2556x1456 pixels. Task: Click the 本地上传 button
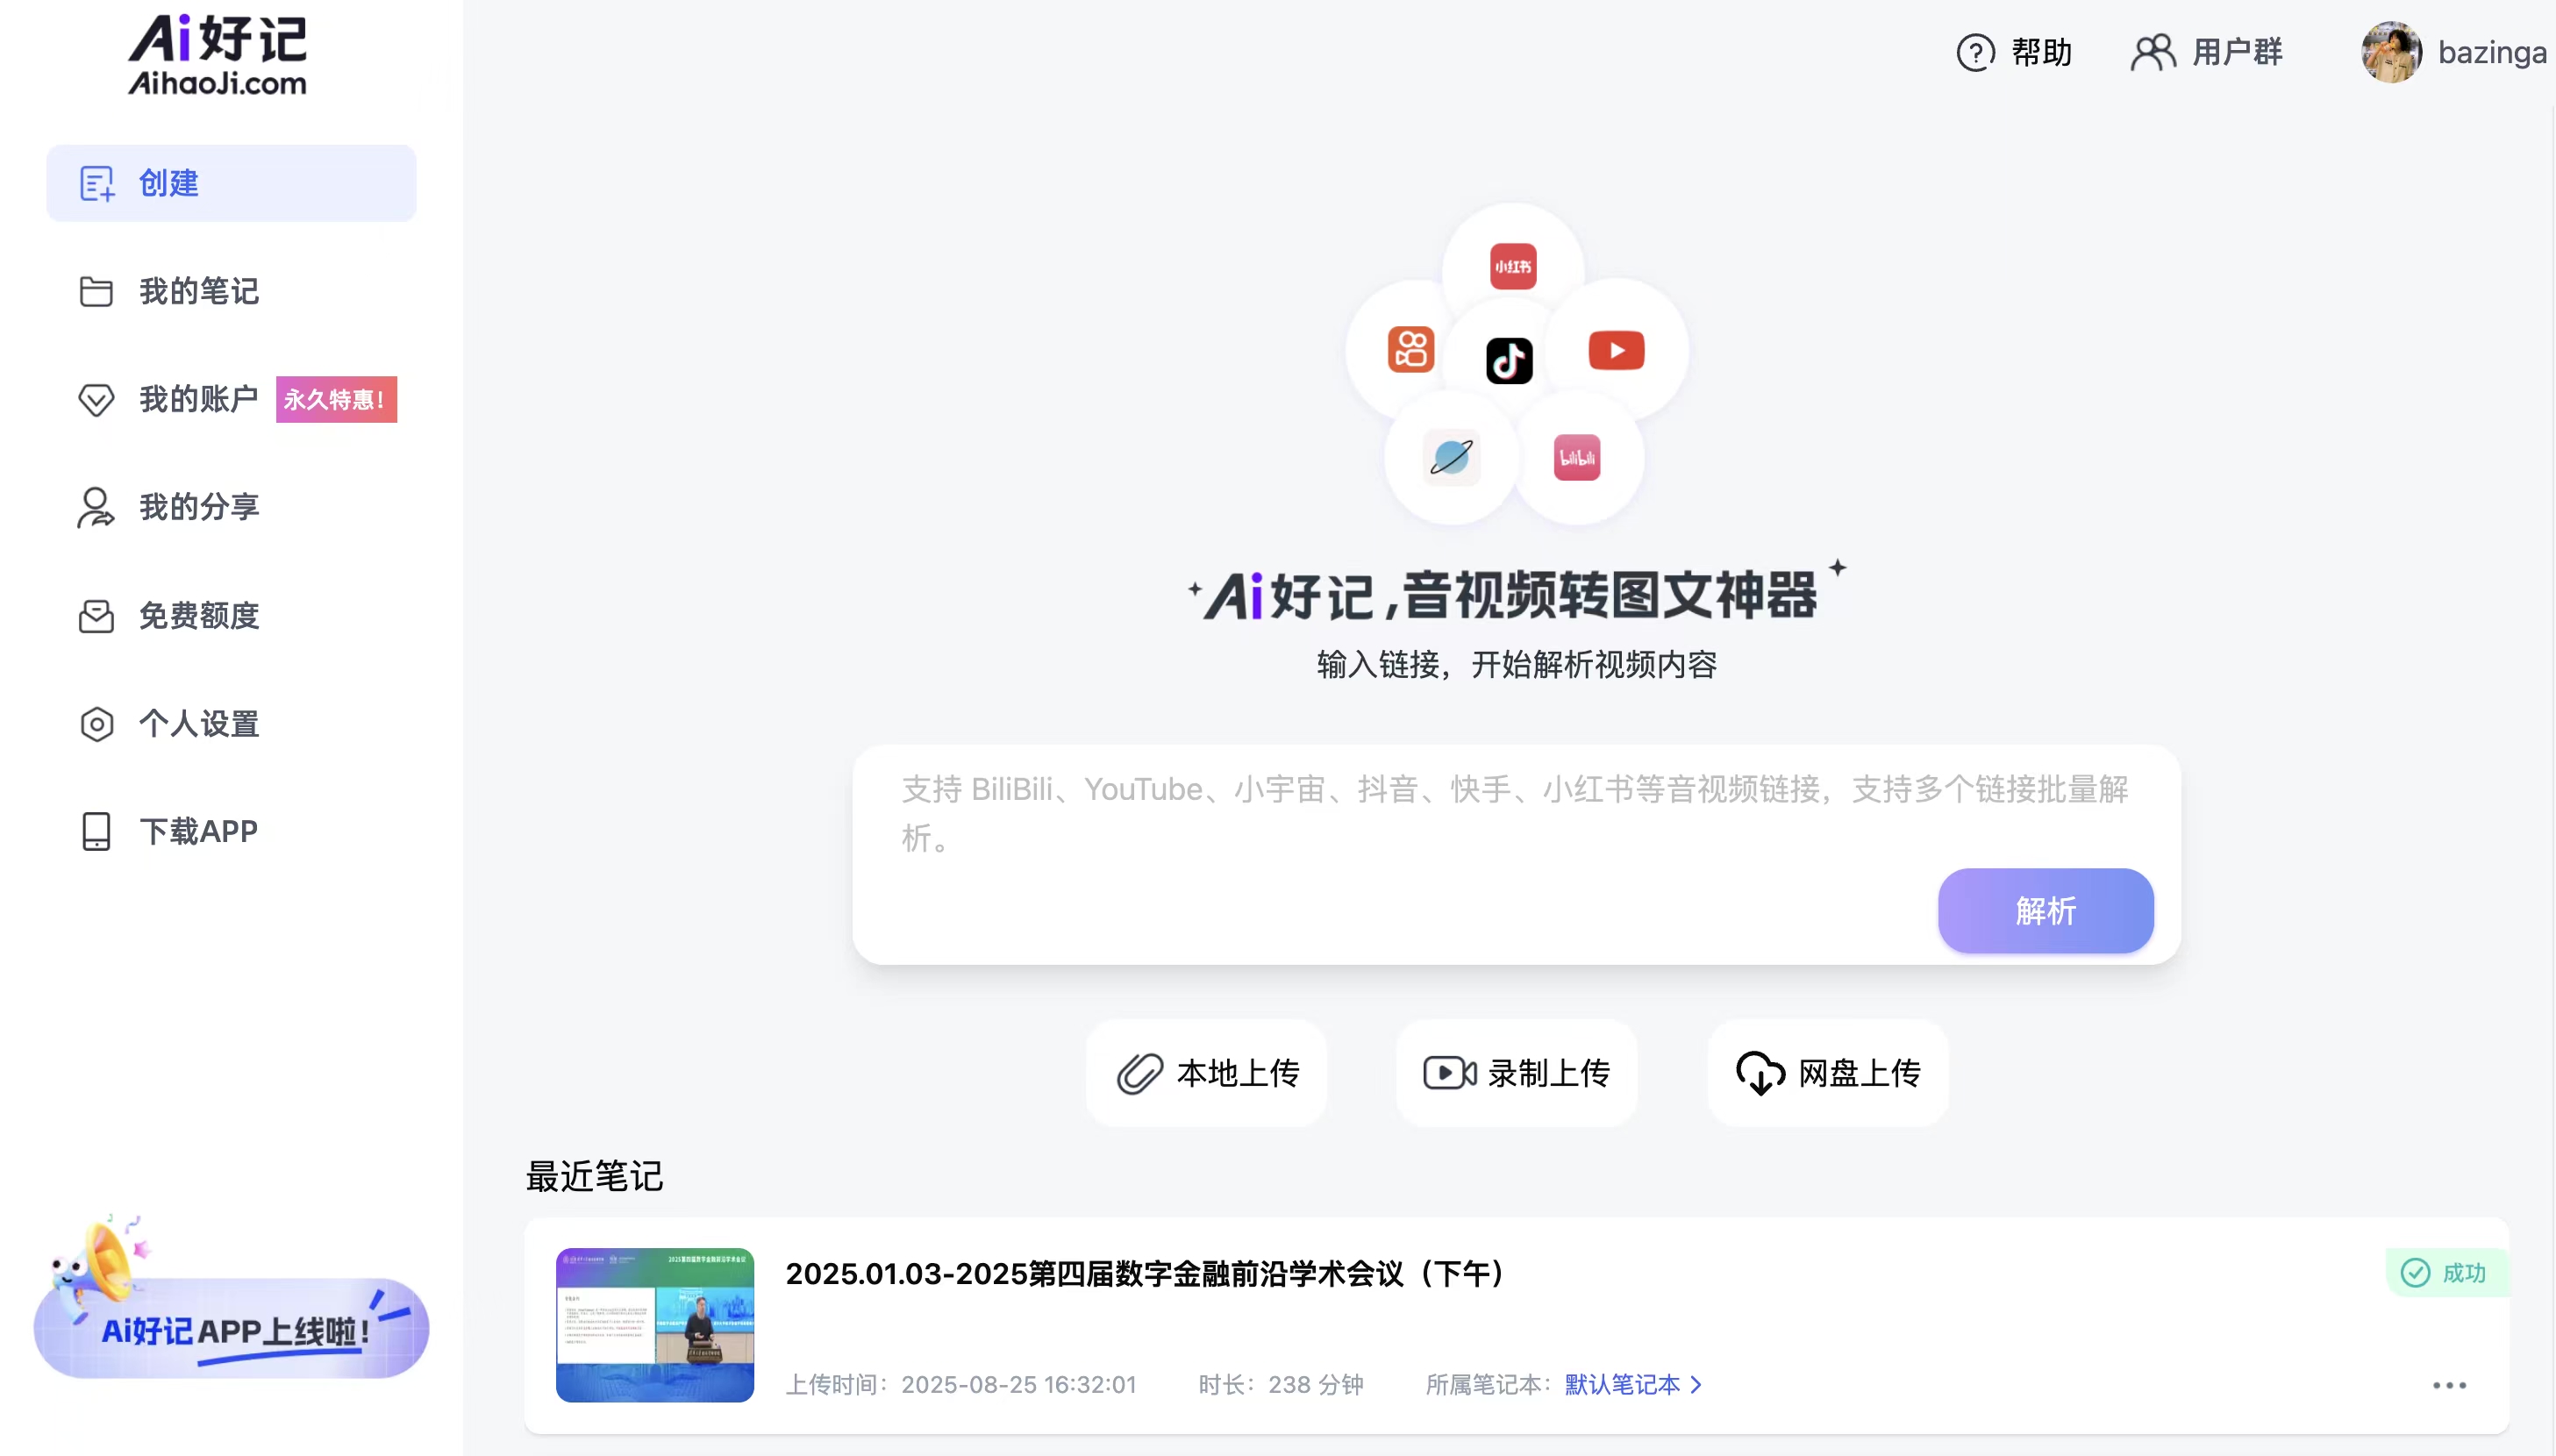pos(1206,1073)
